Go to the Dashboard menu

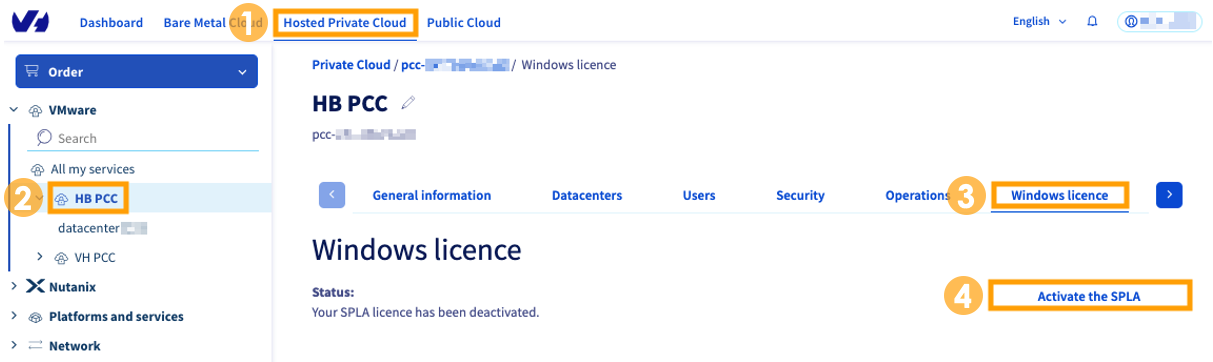click(x=111, y=22)
